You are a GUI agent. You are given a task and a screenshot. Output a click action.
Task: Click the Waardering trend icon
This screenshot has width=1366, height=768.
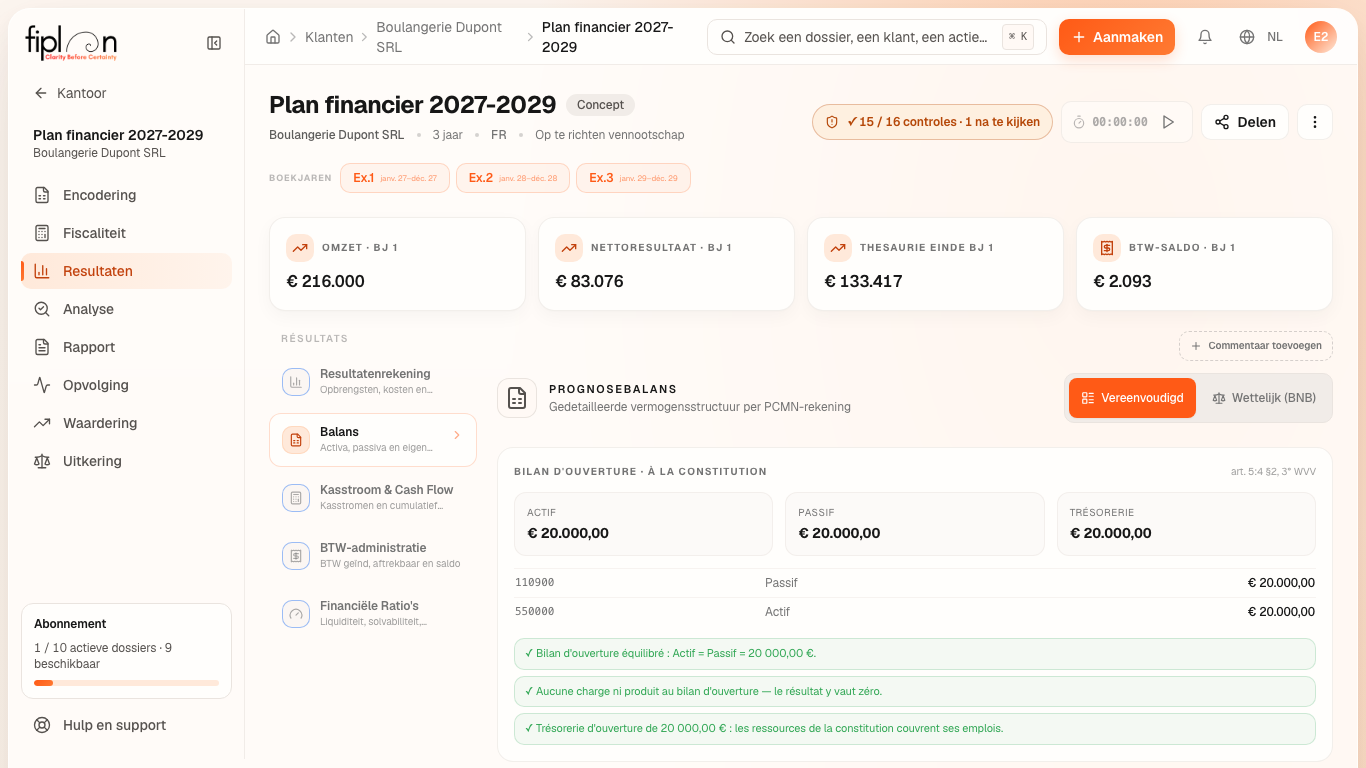coord(42,423)
